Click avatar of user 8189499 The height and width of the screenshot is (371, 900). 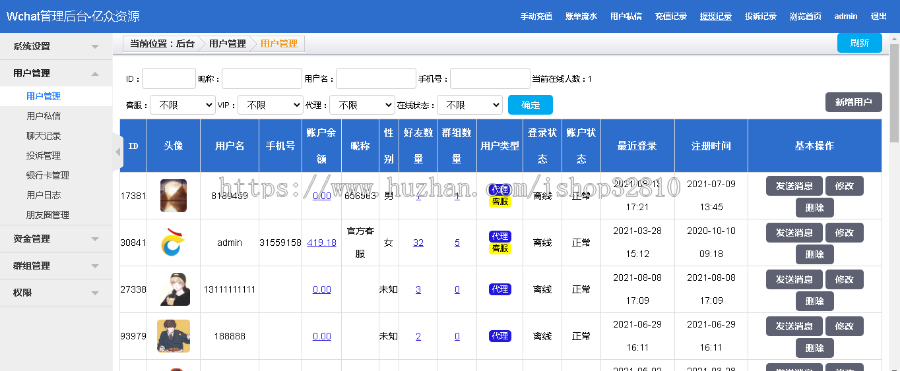[x=173, y=195]
